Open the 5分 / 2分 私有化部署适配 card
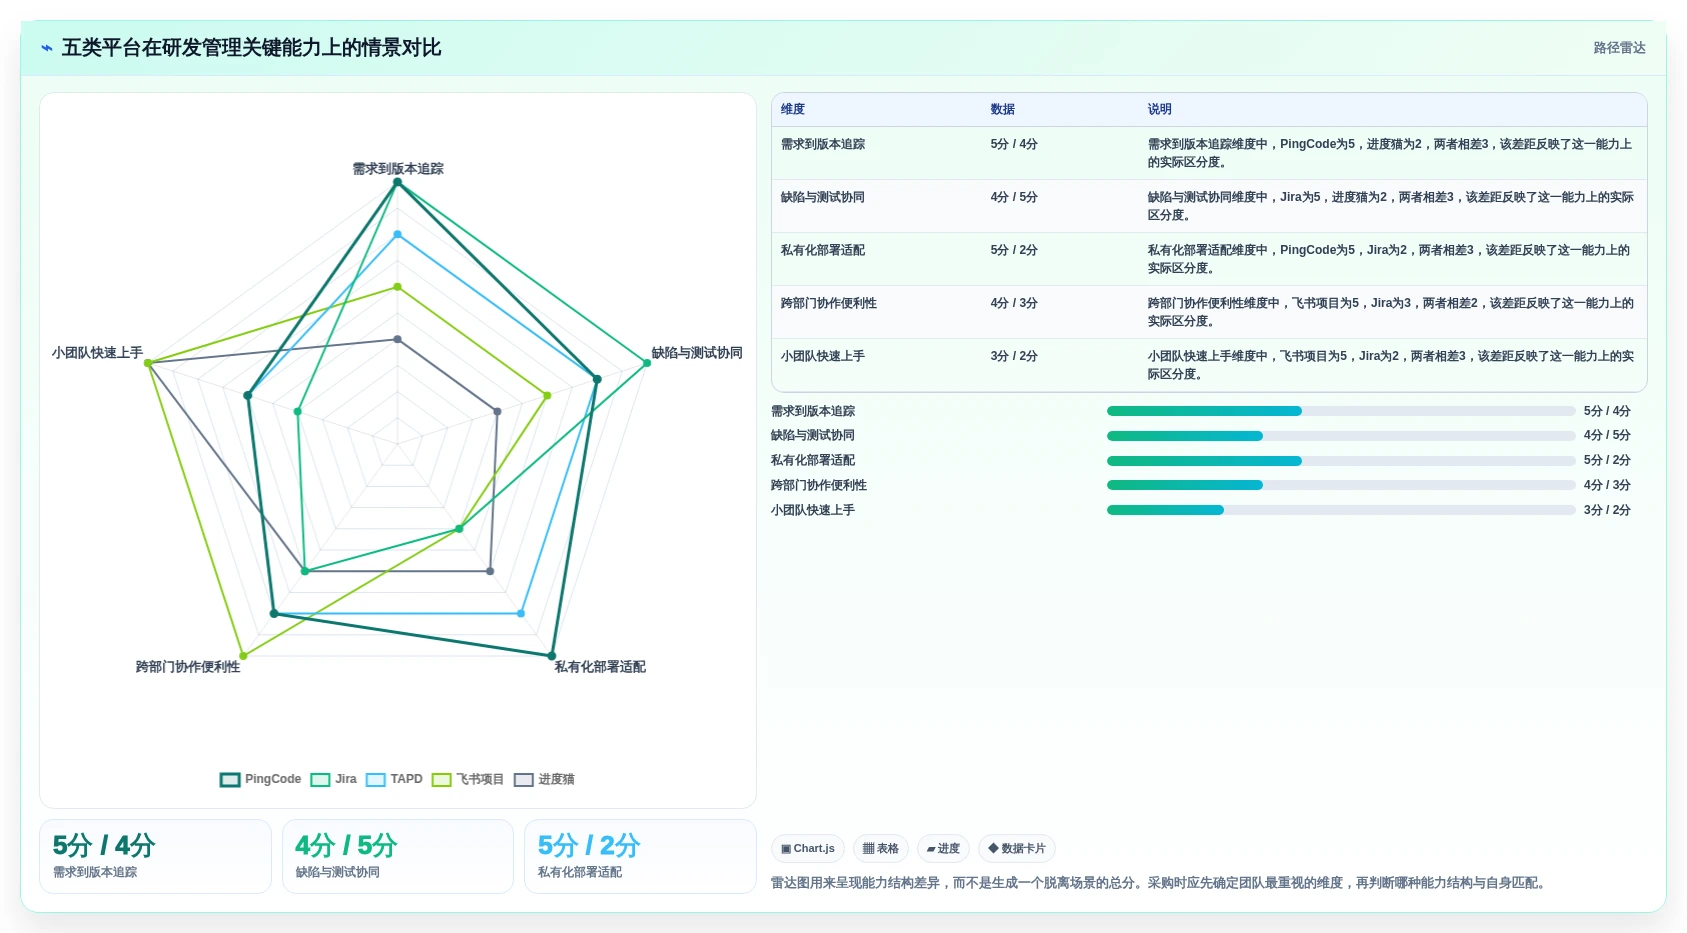The width and height of the screenshot is (1687, 933). [640, 856]
